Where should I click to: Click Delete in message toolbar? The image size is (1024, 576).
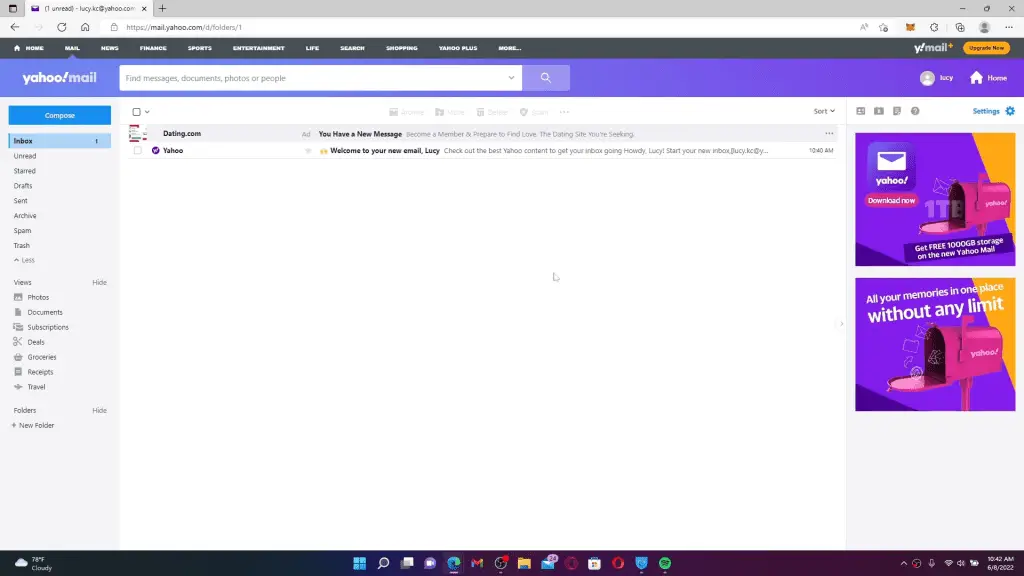point(492,112)
